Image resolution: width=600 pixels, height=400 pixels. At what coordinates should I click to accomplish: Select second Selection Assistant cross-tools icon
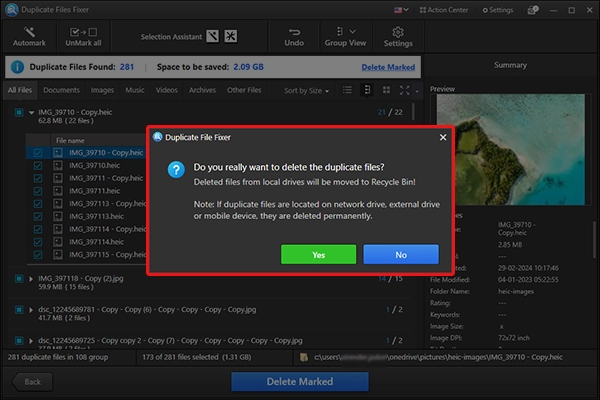tap(231, 36)
